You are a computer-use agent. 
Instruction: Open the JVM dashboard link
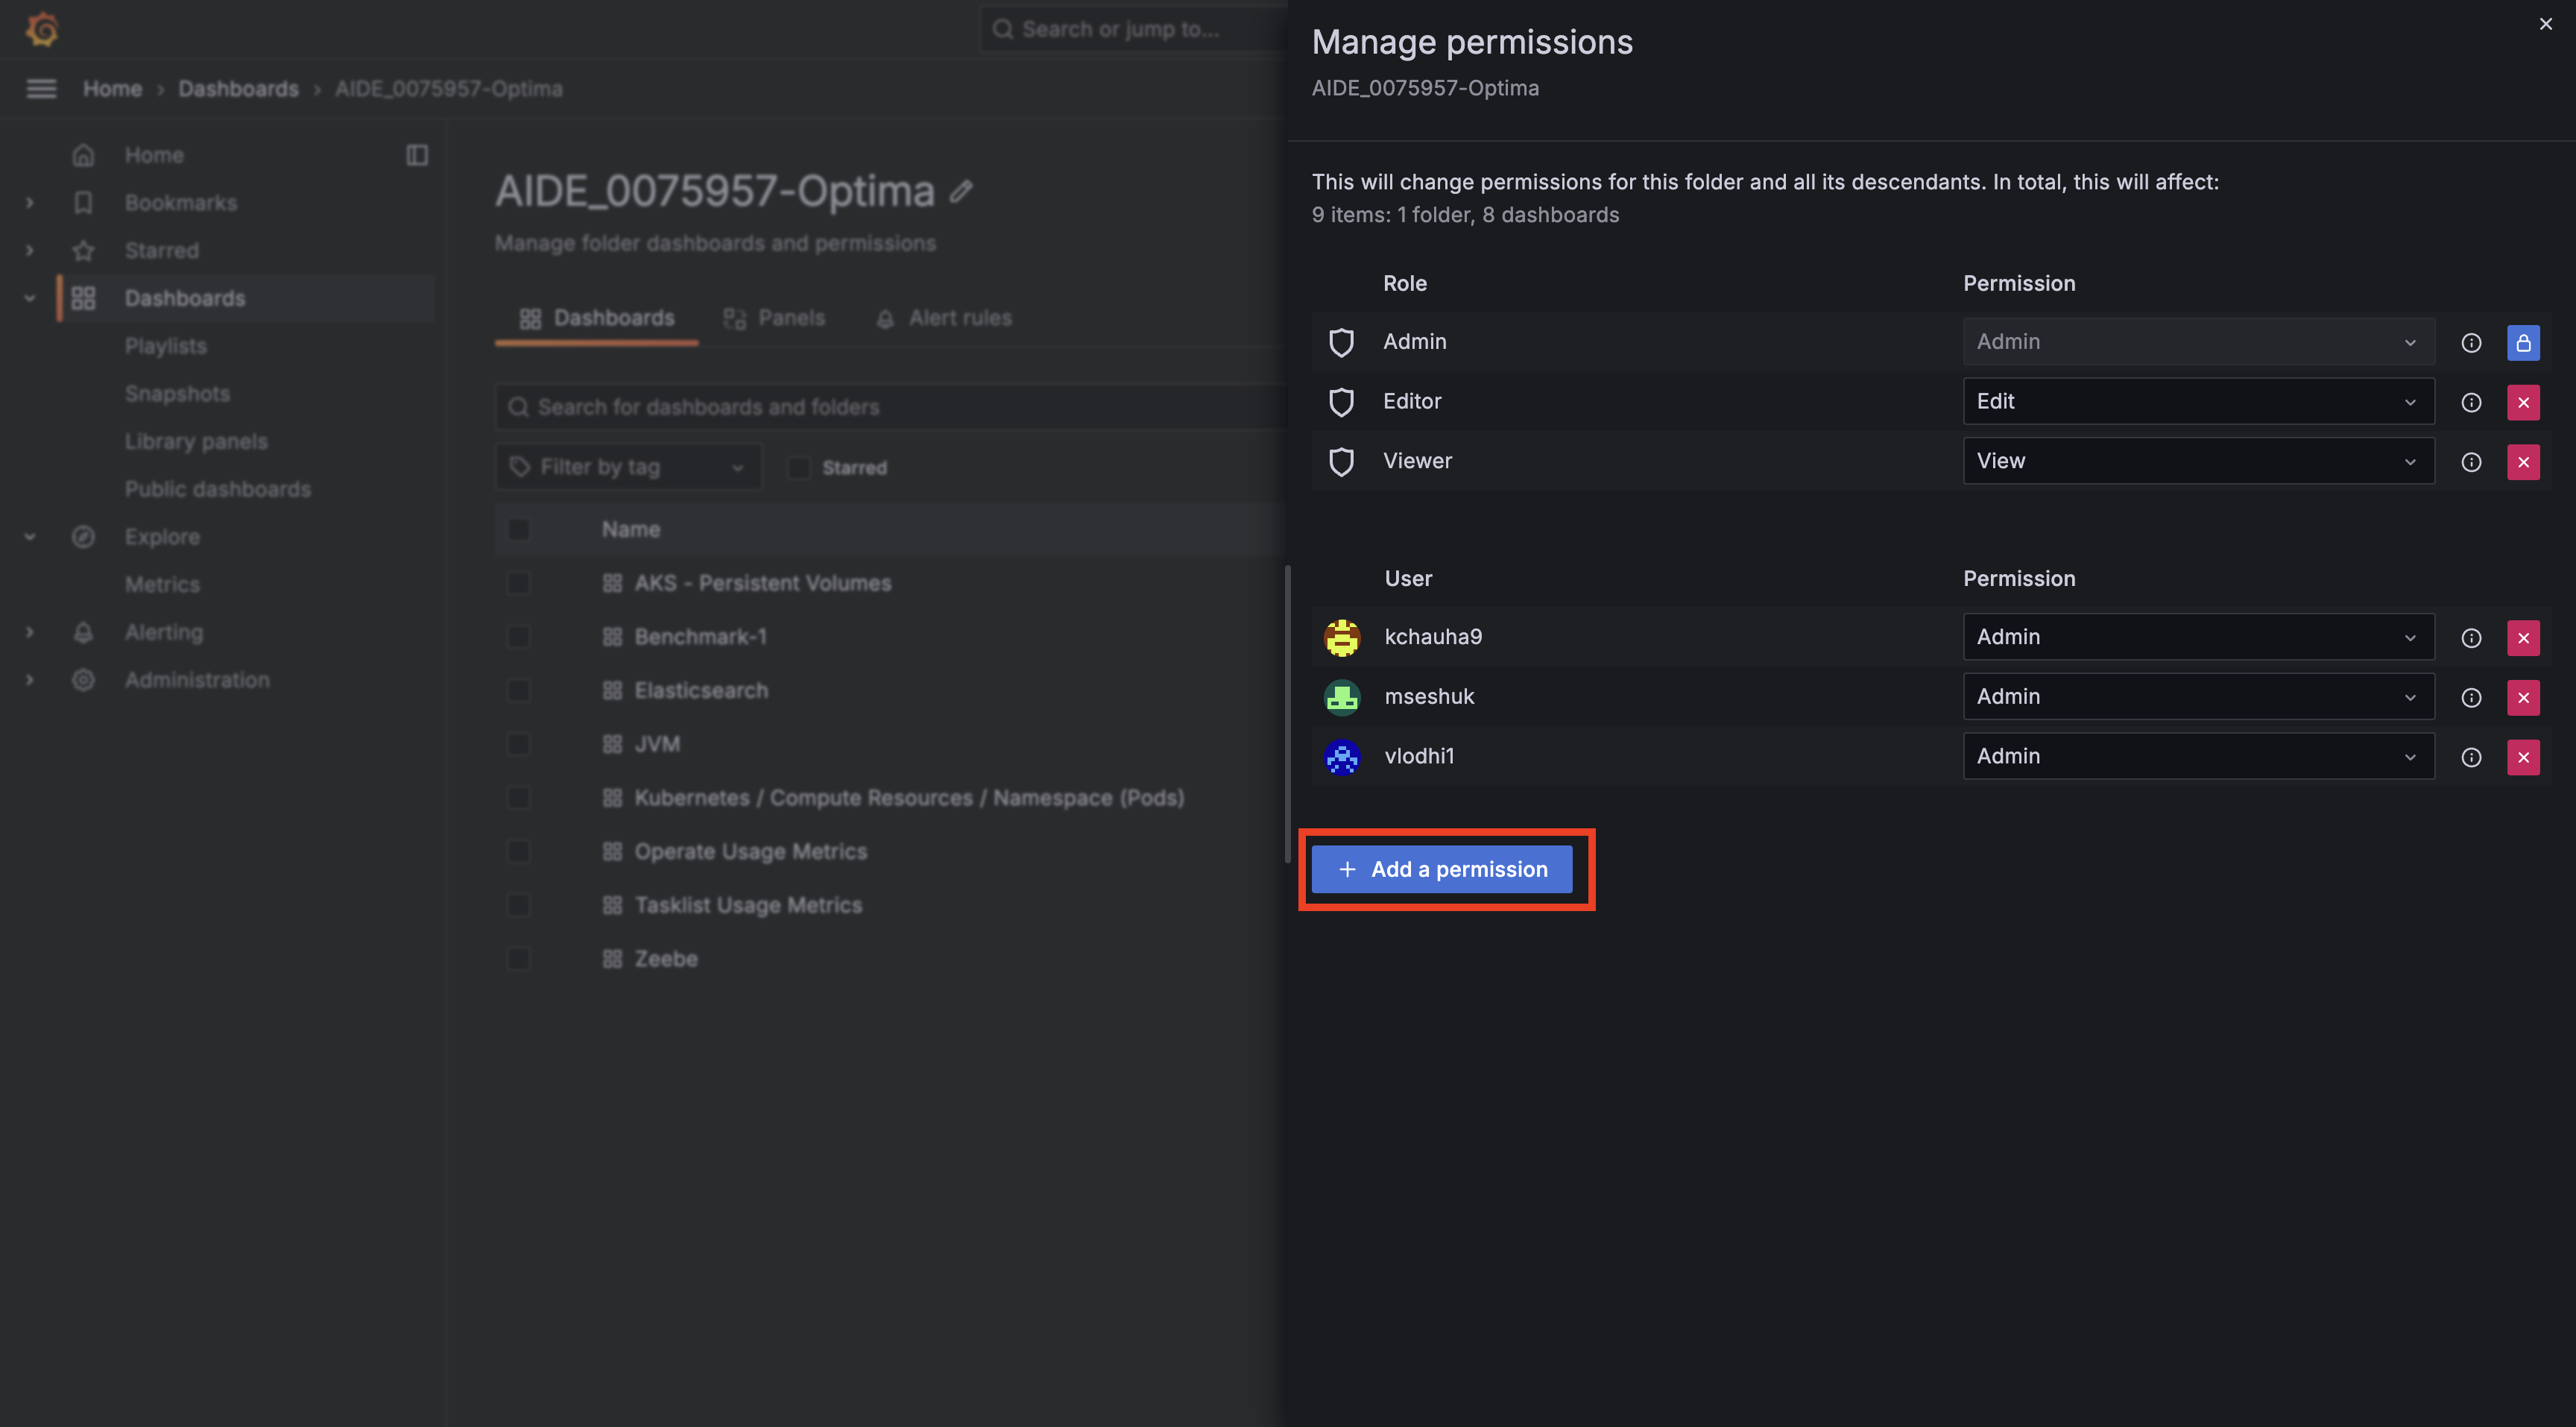tap(657, 744)
